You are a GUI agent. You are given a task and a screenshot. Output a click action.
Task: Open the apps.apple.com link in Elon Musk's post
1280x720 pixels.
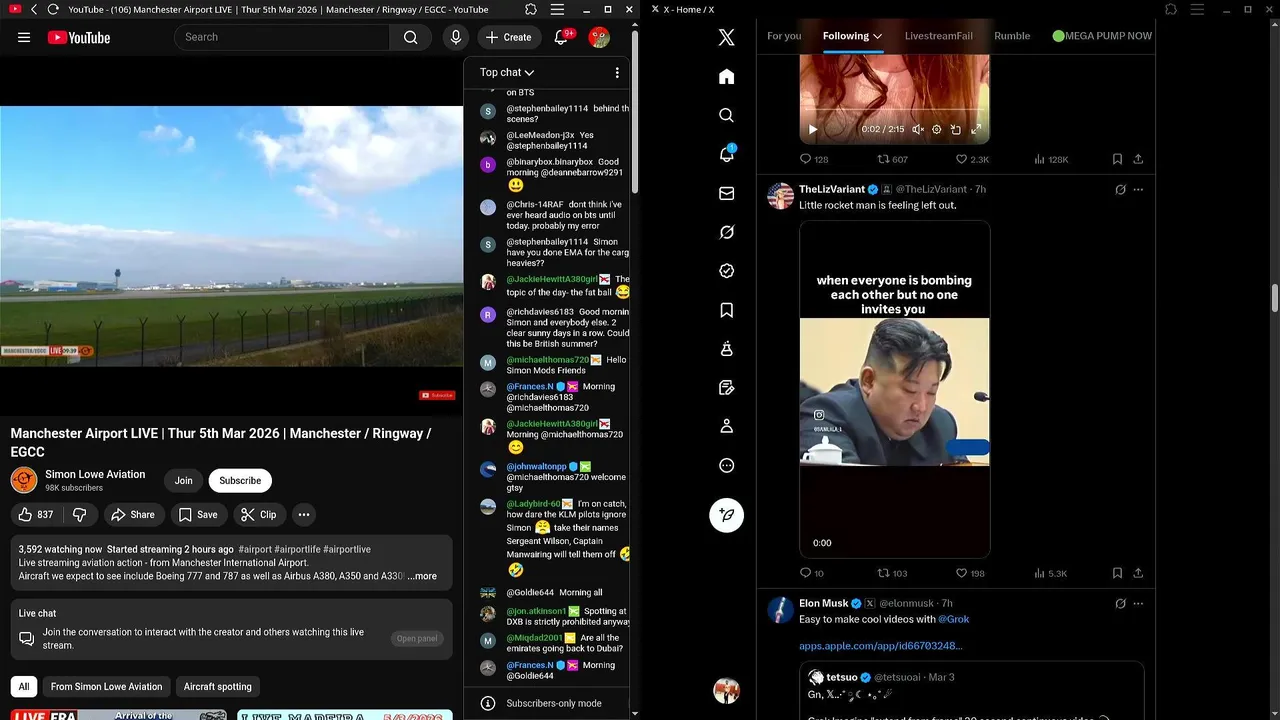[x=880, y=646]
